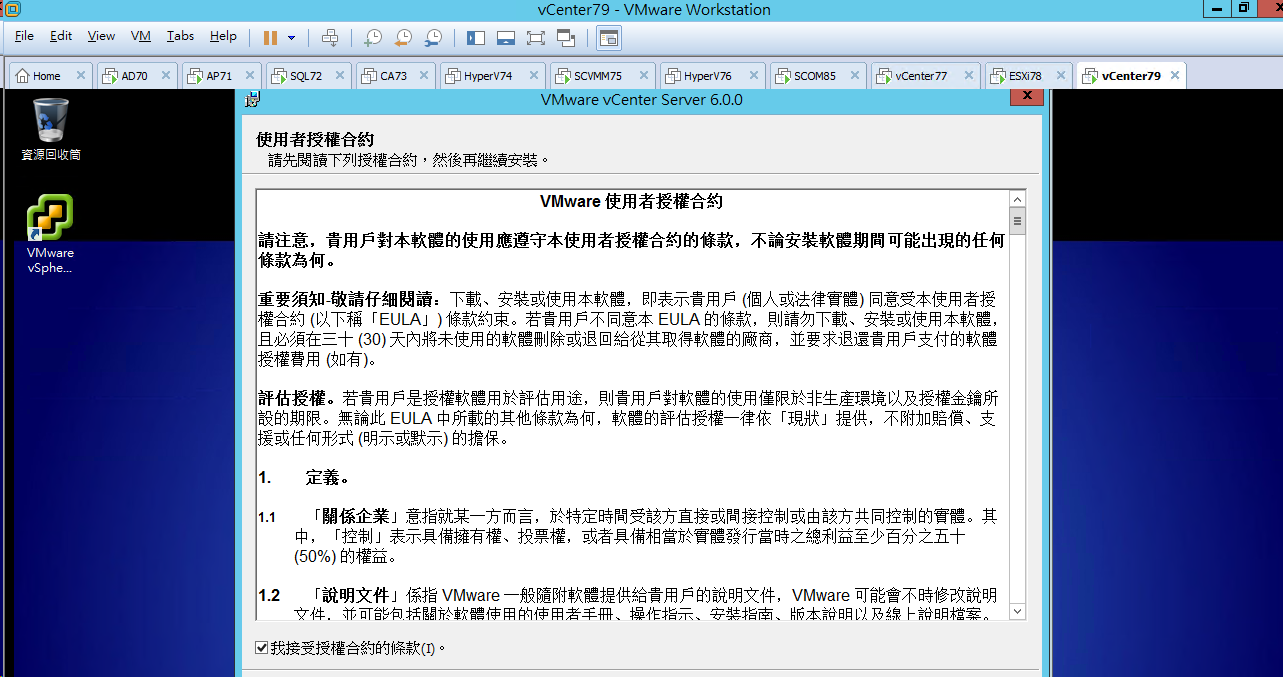This screenshot has height=677, width=1283.
Task: Enter full screen mode icon
Action: point(536,37)
